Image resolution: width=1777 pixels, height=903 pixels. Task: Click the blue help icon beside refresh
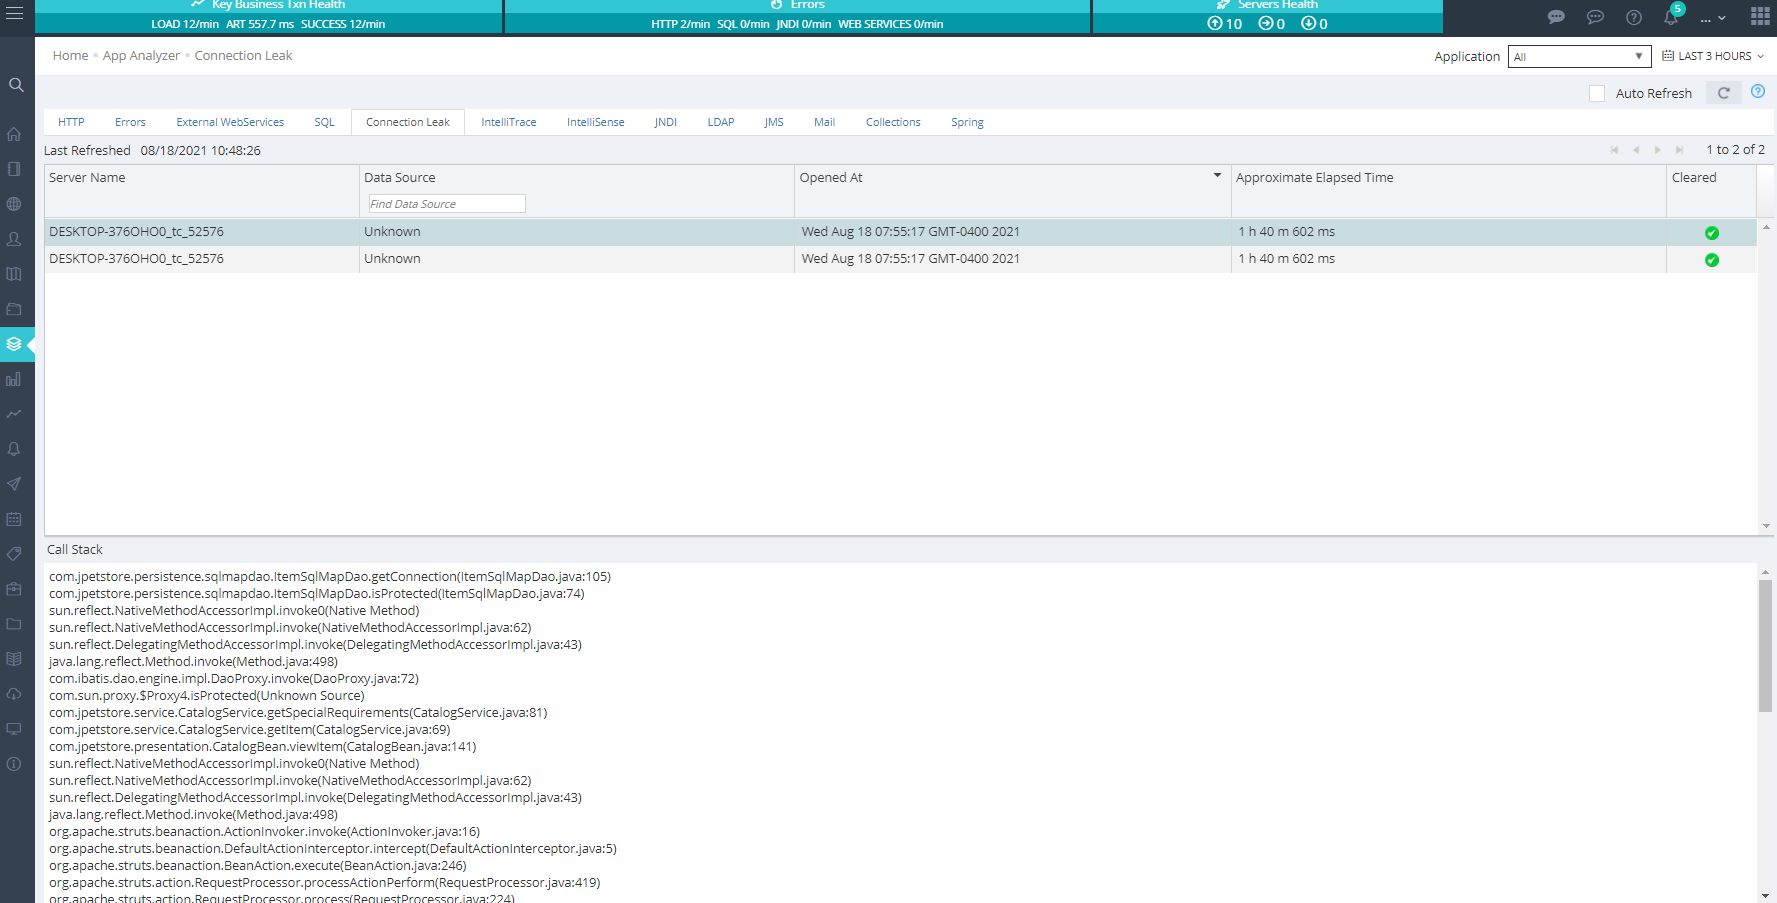(x=1758, y=92)
